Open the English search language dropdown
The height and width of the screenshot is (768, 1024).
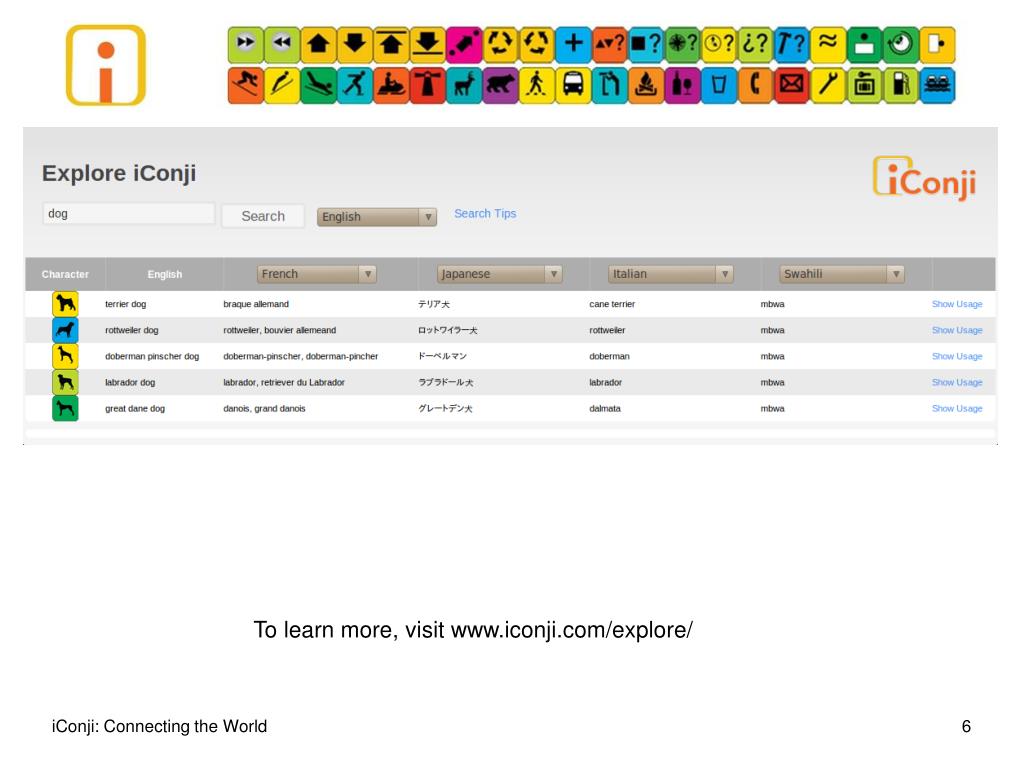(x=377, y=217)
